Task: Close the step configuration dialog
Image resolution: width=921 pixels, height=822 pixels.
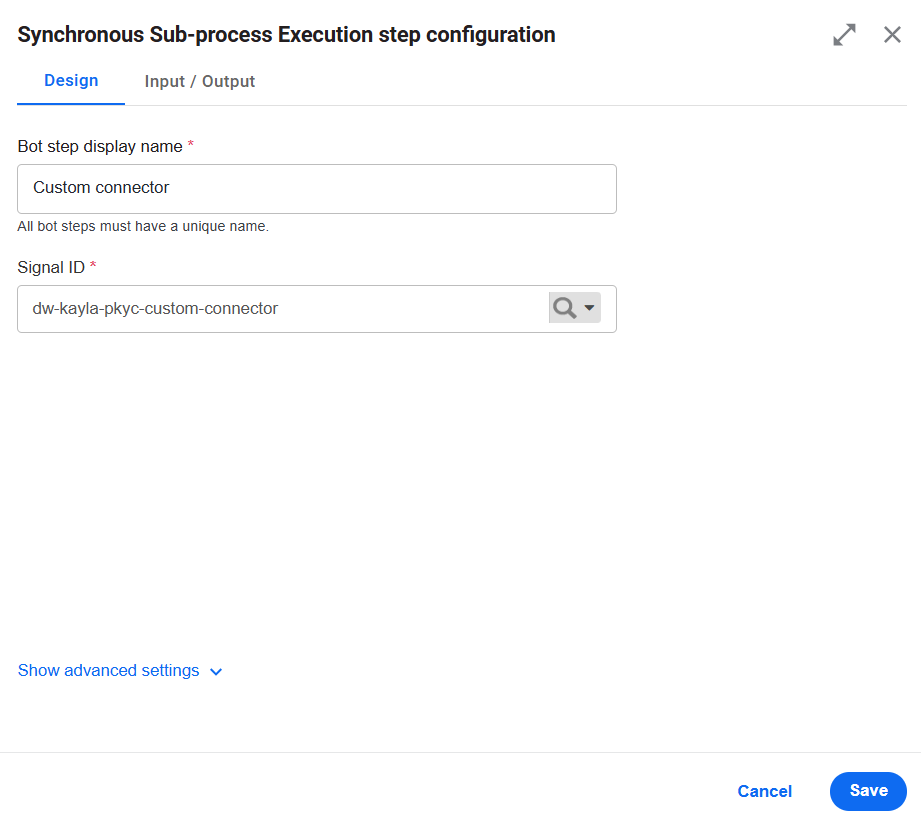Action: click(x=892, y=35)
